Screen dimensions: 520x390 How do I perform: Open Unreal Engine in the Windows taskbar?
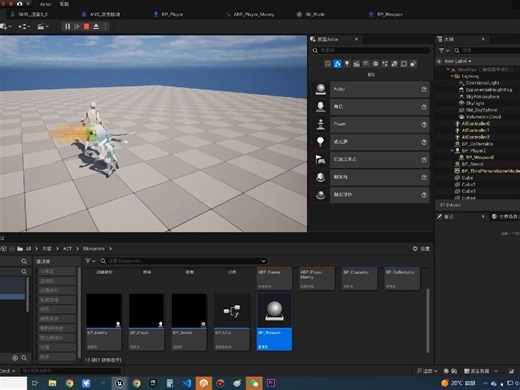(120, 383)
